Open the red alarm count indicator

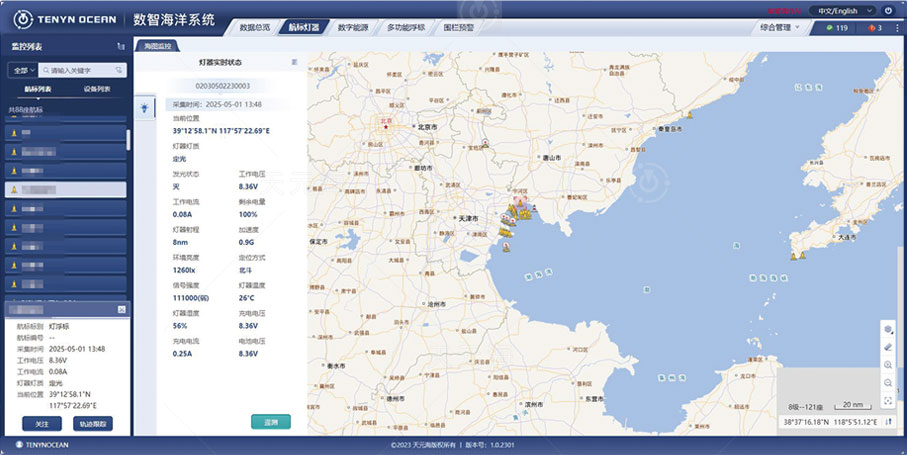pyautogui.click(x=875, y=28)
